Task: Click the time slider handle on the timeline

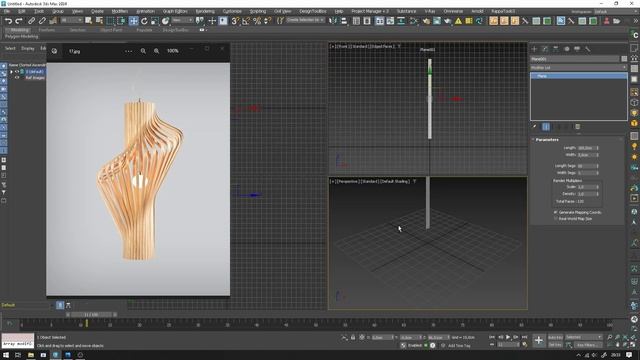Action: pos(91,315)
